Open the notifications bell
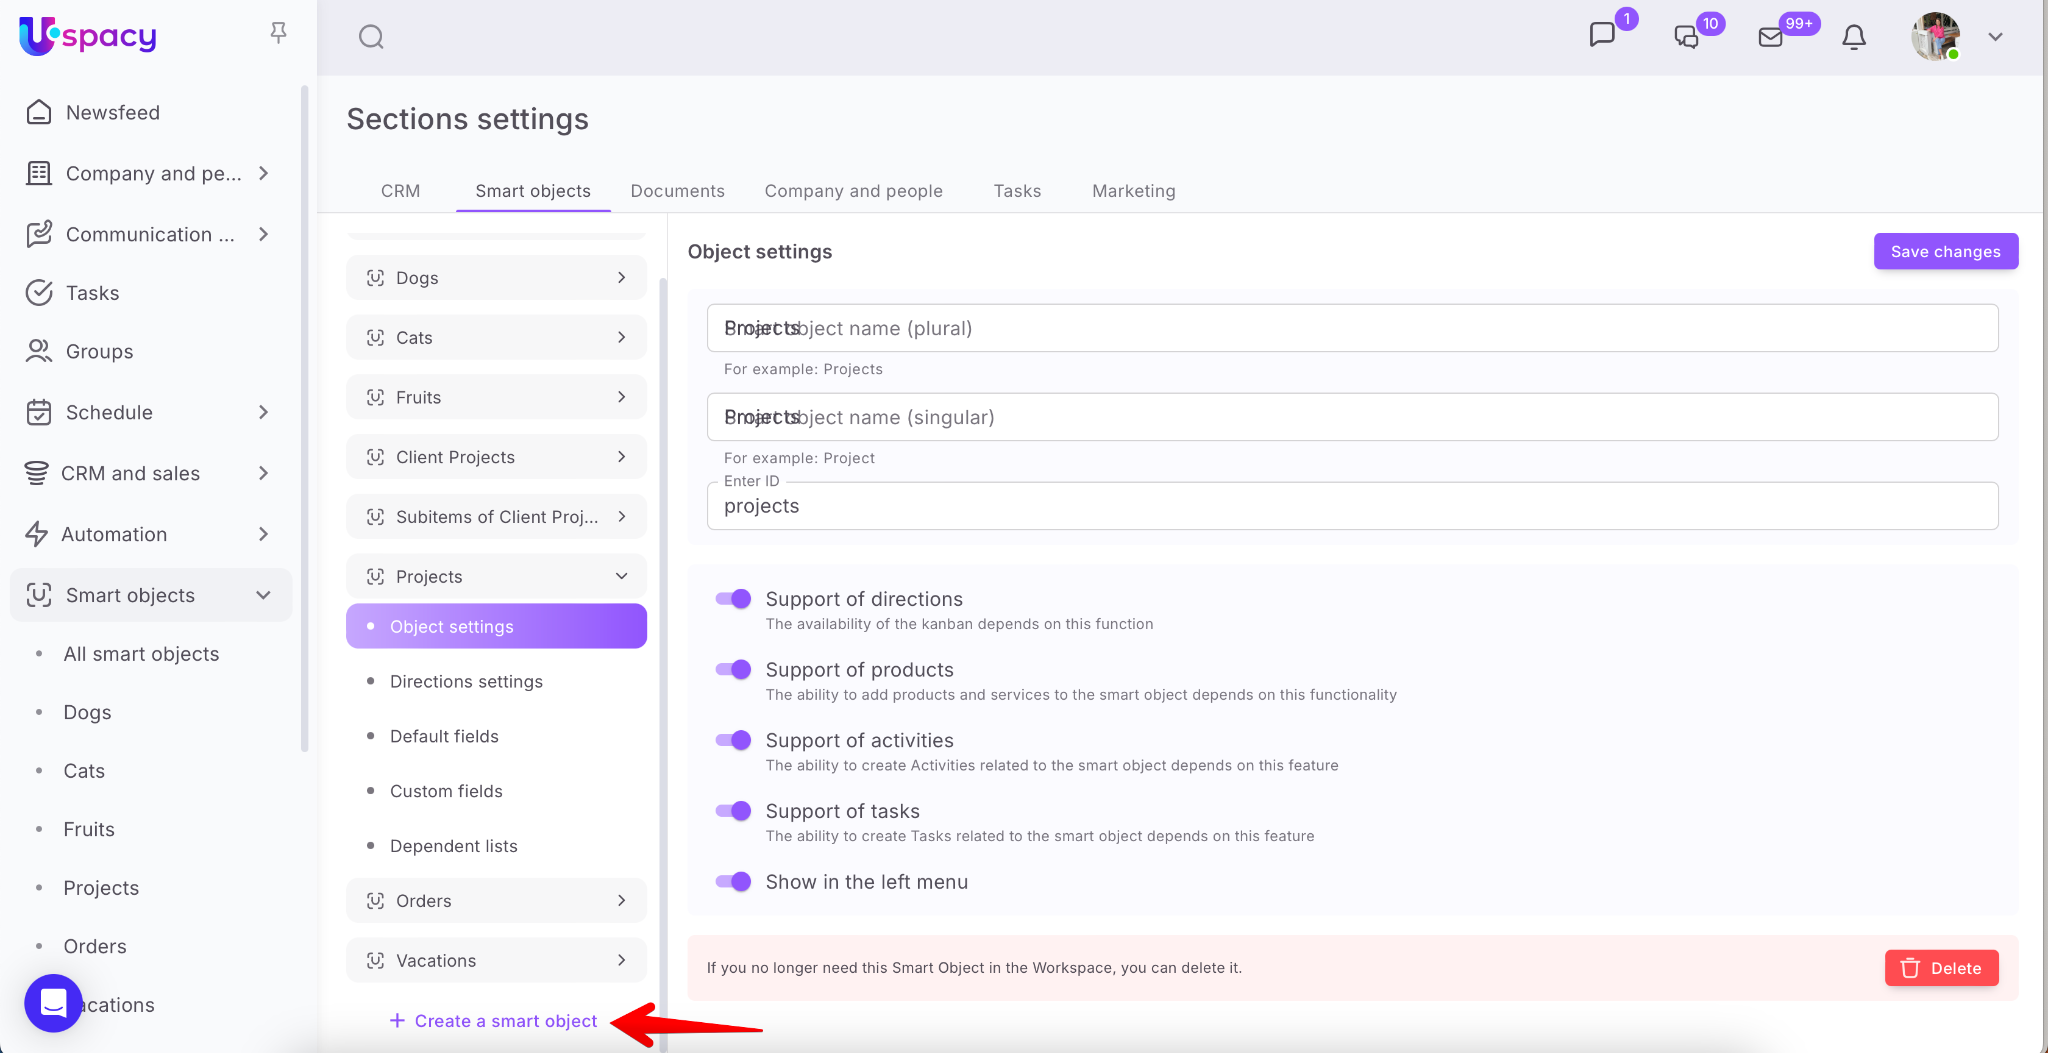Viewport: 2048px width, 1053px height. [1853, 37]
